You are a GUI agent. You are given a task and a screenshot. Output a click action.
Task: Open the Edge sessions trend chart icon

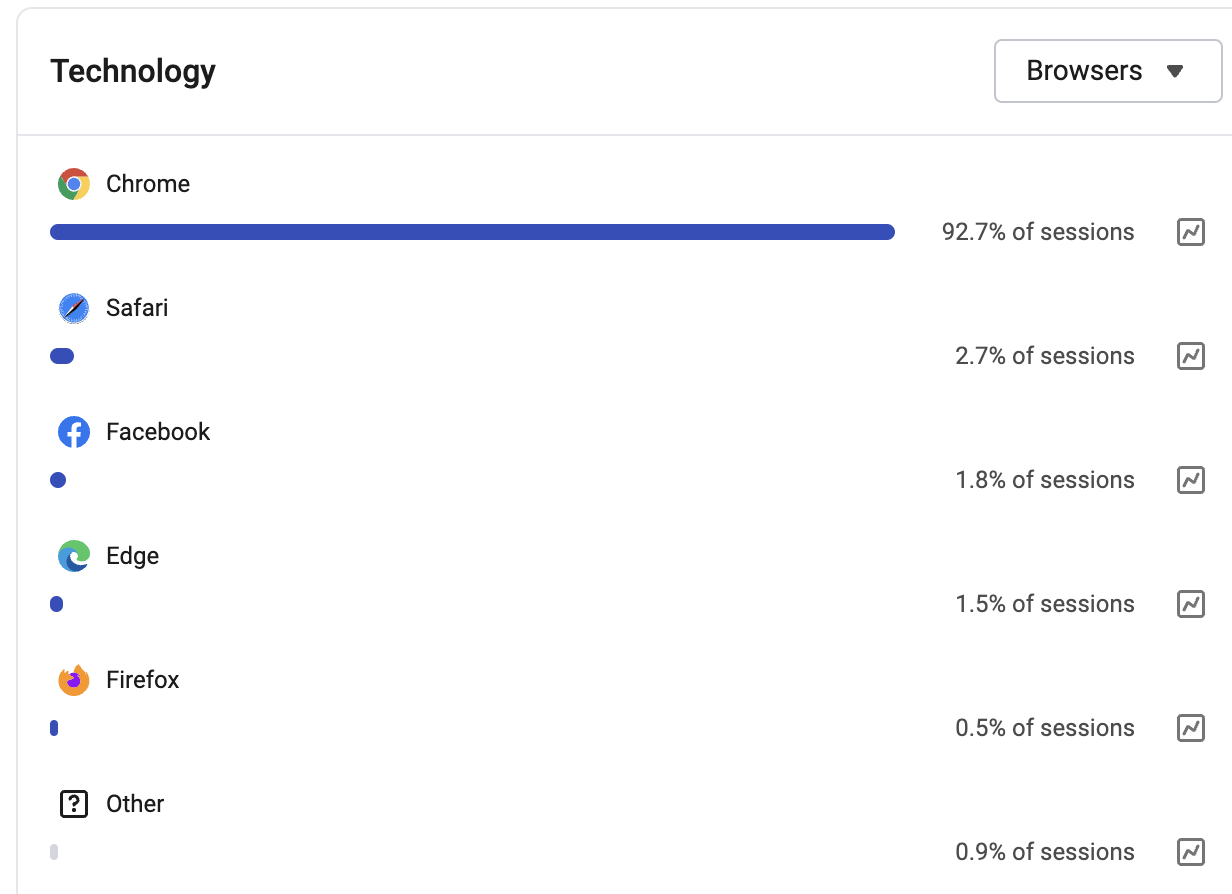pos(1190,604)
